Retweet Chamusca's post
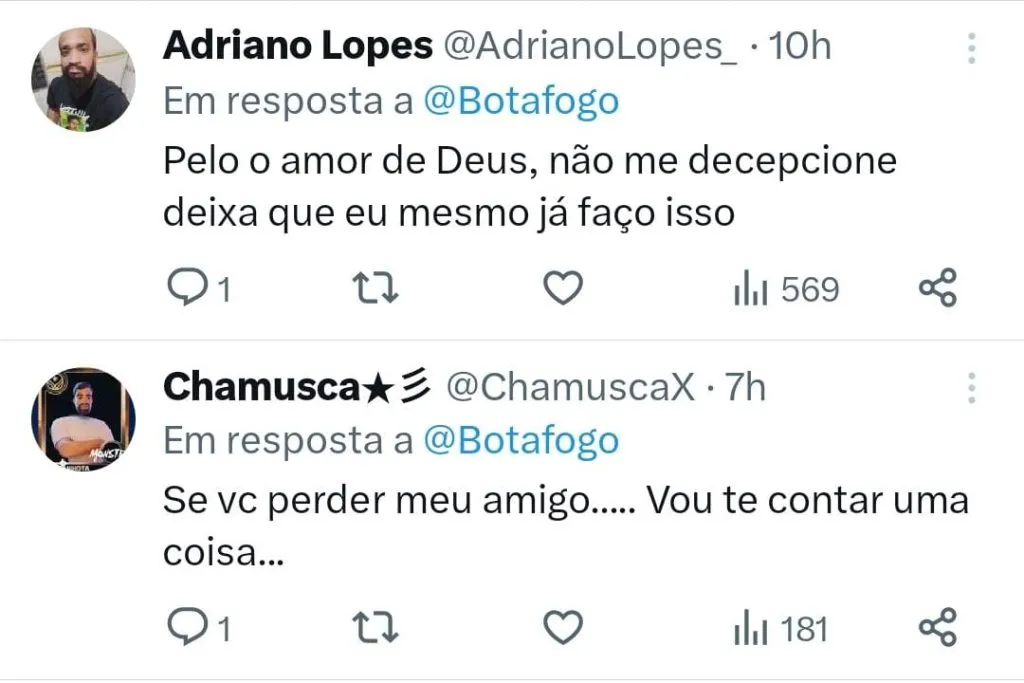The width and height of the screenshot is (1024, 683). (378, 629)
